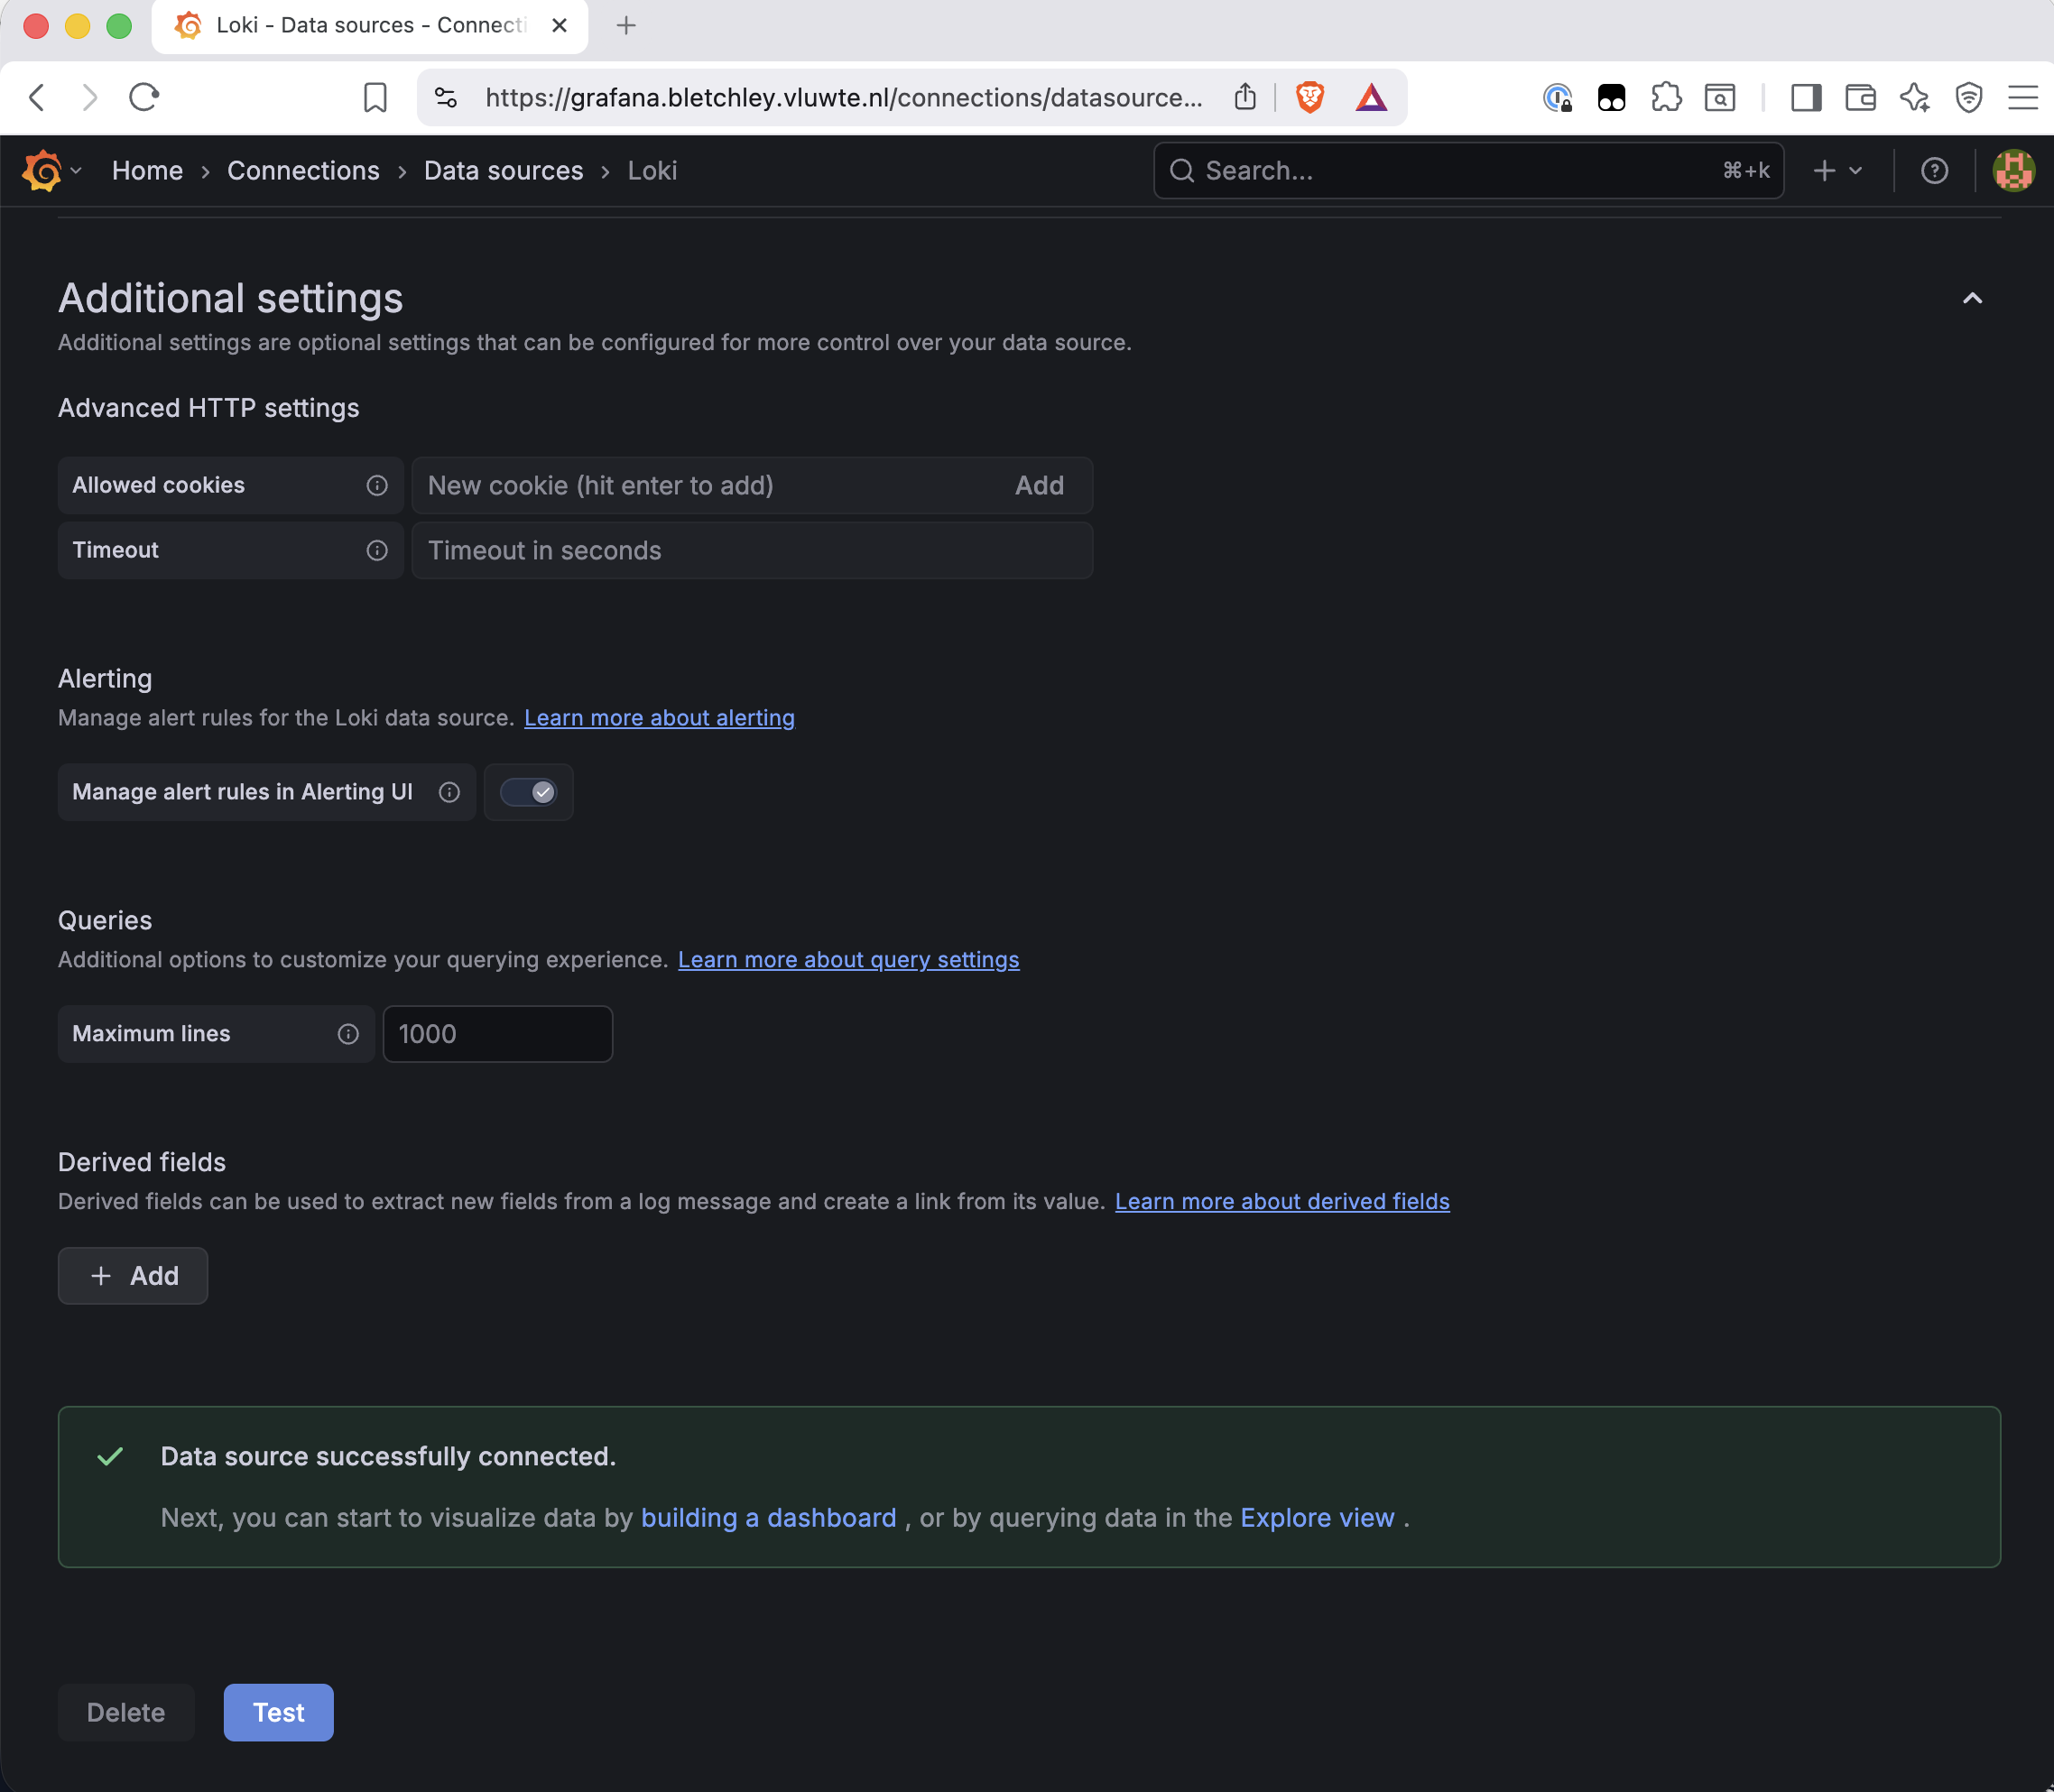Show info tooltip for Maximum lines
2054x1792 pixels.
click(x=347, y=1034)
